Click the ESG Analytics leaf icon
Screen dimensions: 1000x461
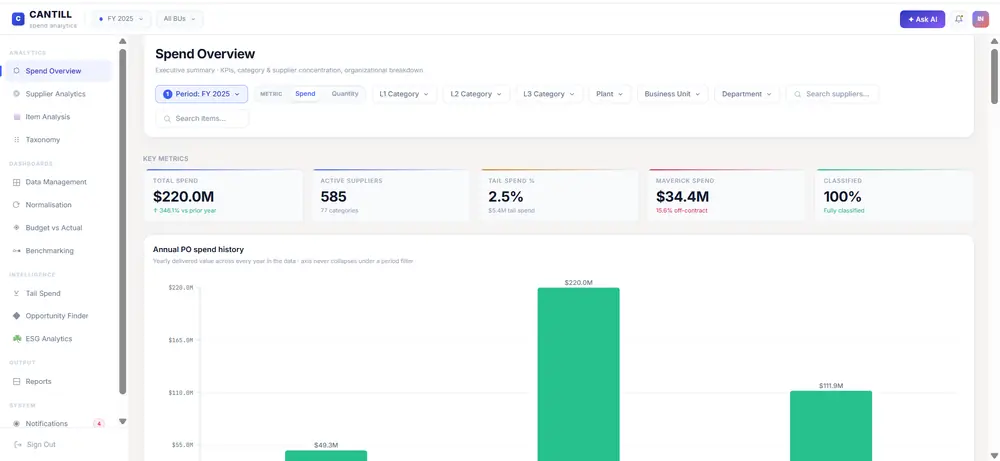17,339
